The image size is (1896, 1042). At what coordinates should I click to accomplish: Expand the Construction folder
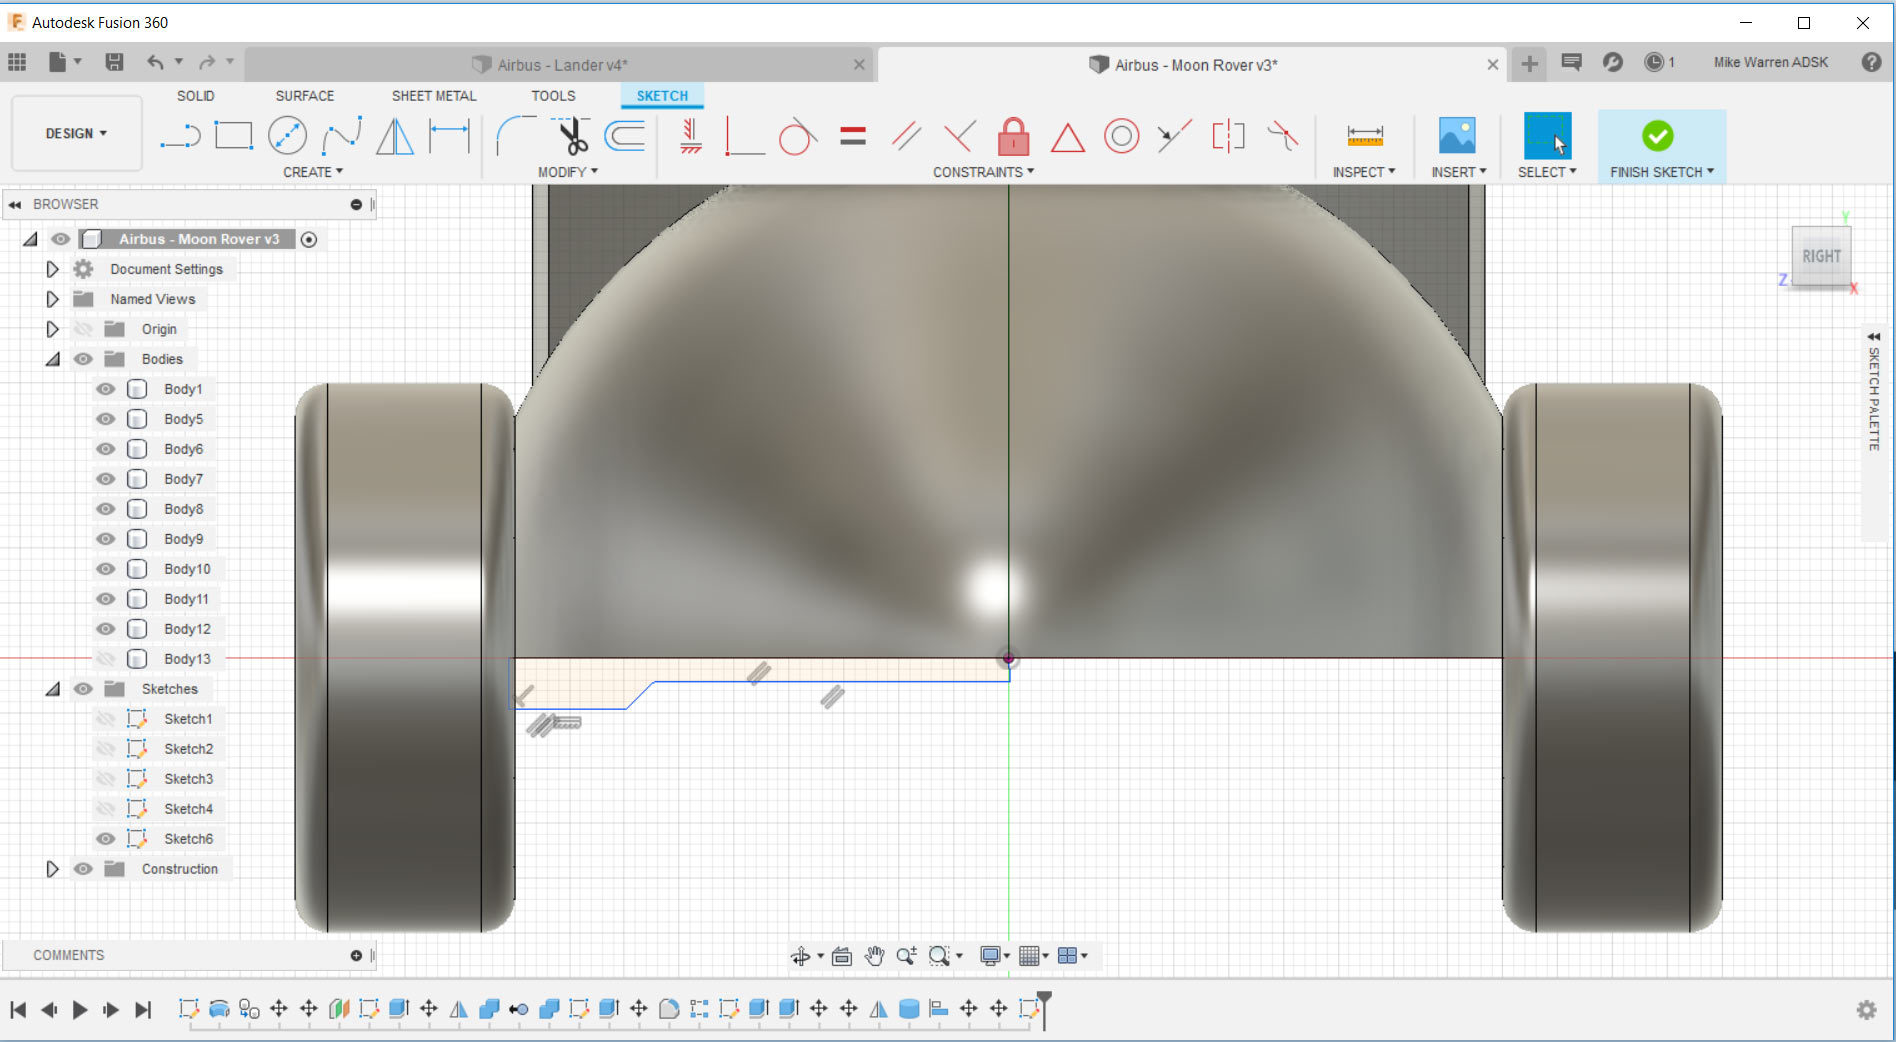pyautogui.click(x=52, y=869)
